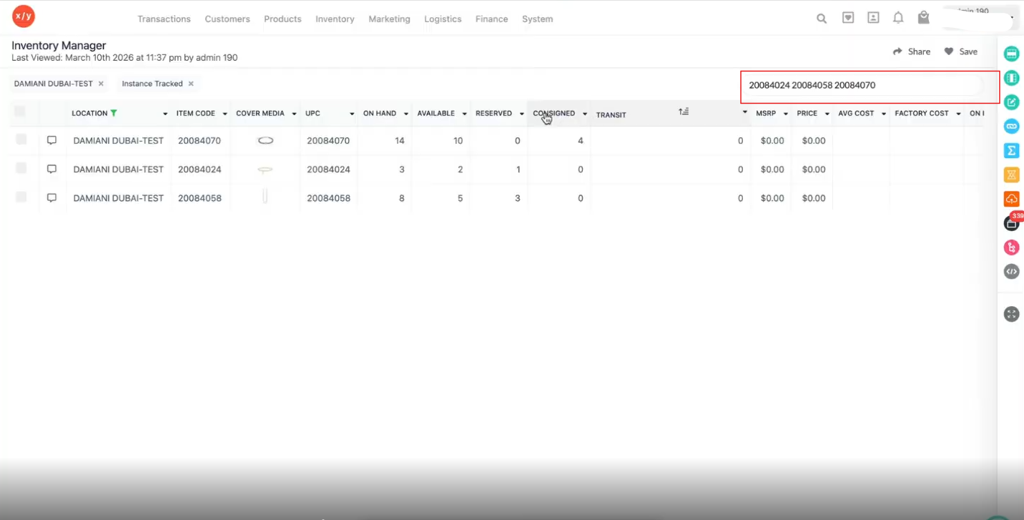Click the blue link icon in sidebar
This screenshot has height=520, width=1024.
[1012, 126]
